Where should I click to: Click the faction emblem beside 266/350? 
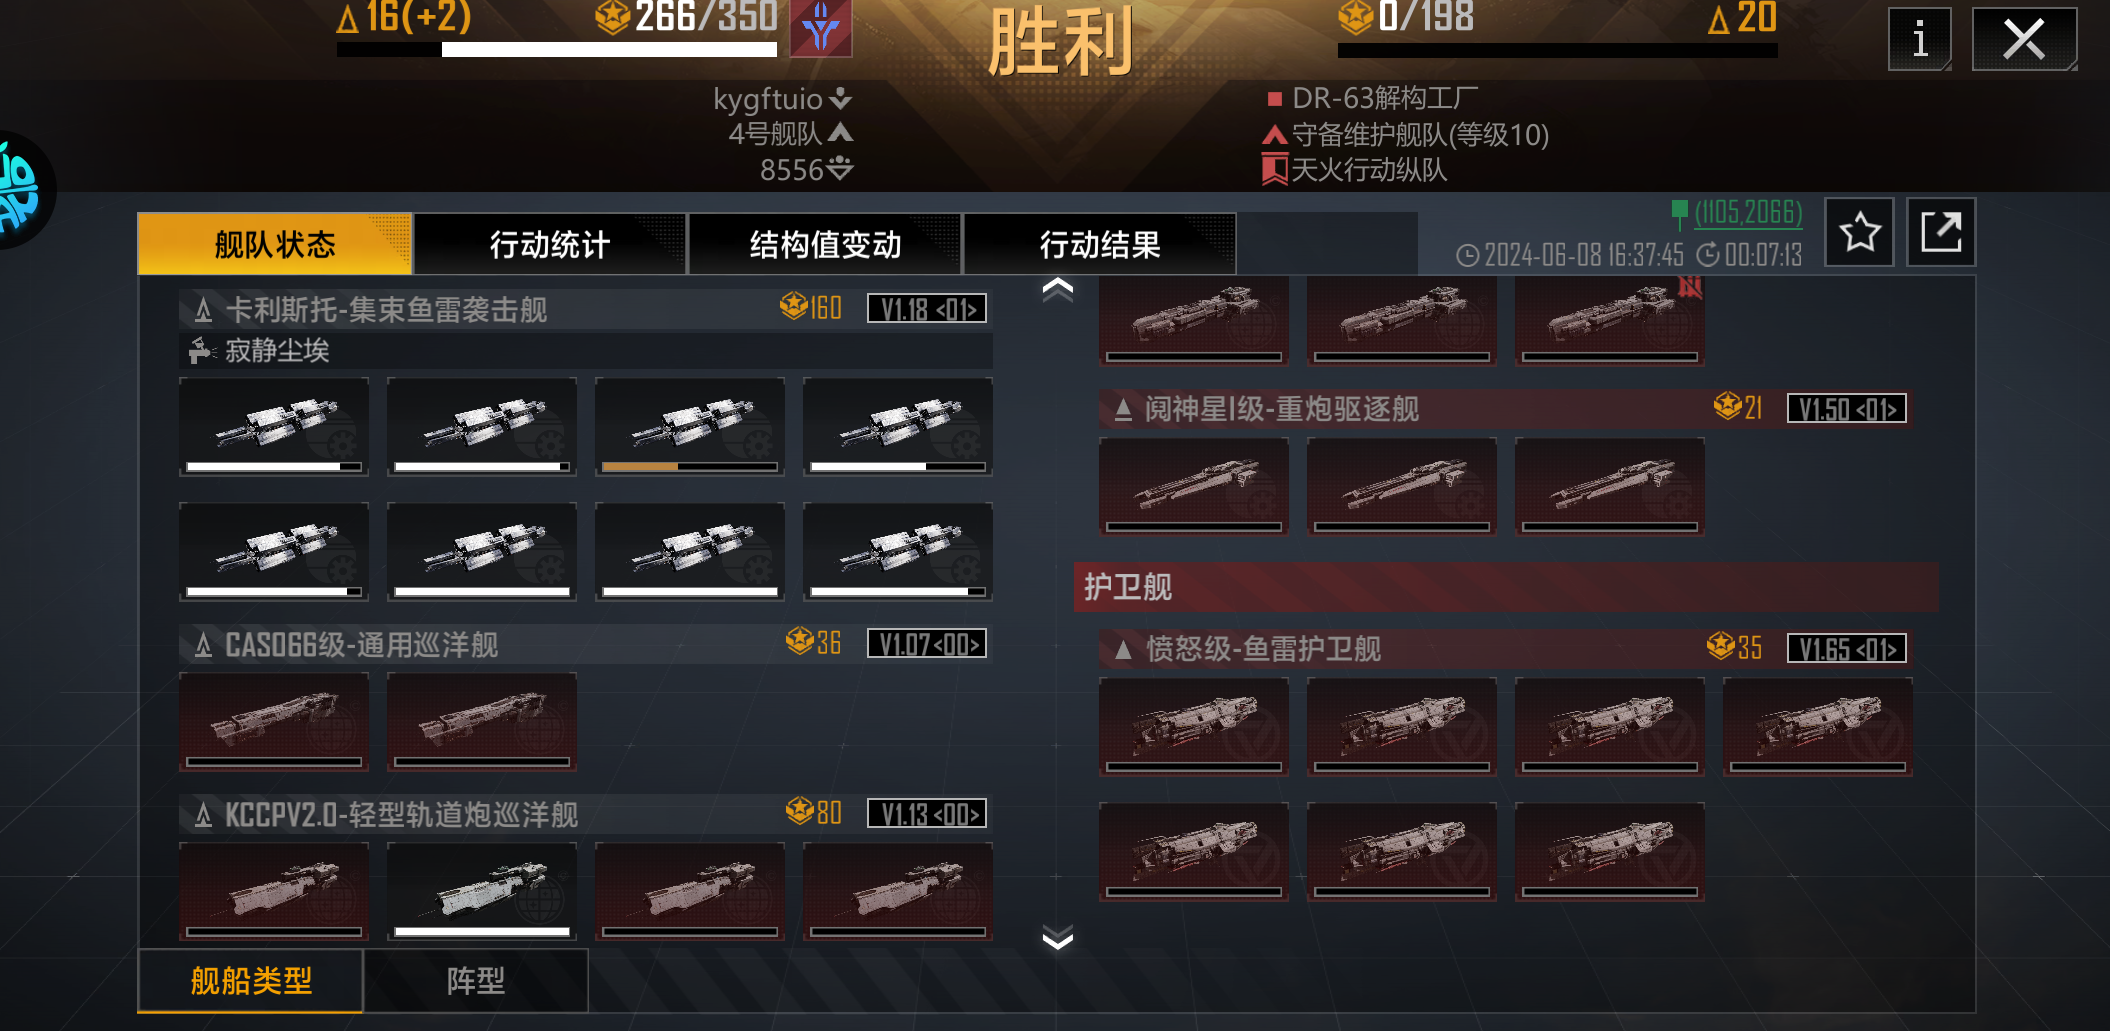[821, 28]
